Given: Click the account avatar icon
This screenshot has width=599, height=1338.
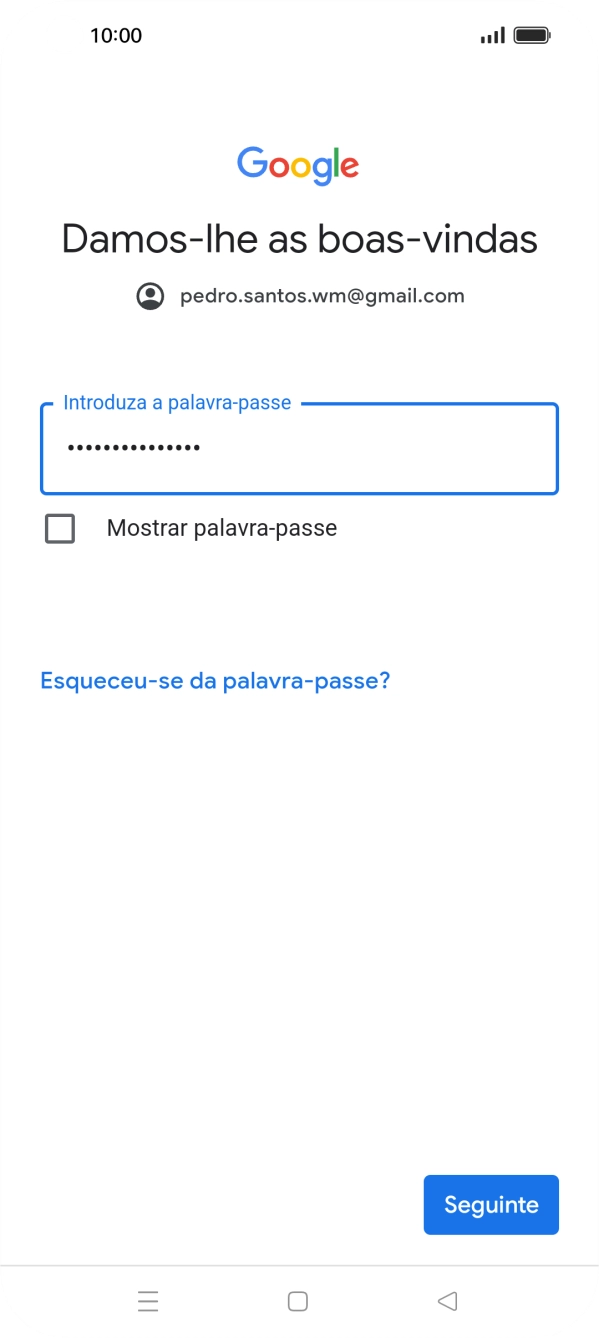Looking at the screenshot, I should (149, 295).
